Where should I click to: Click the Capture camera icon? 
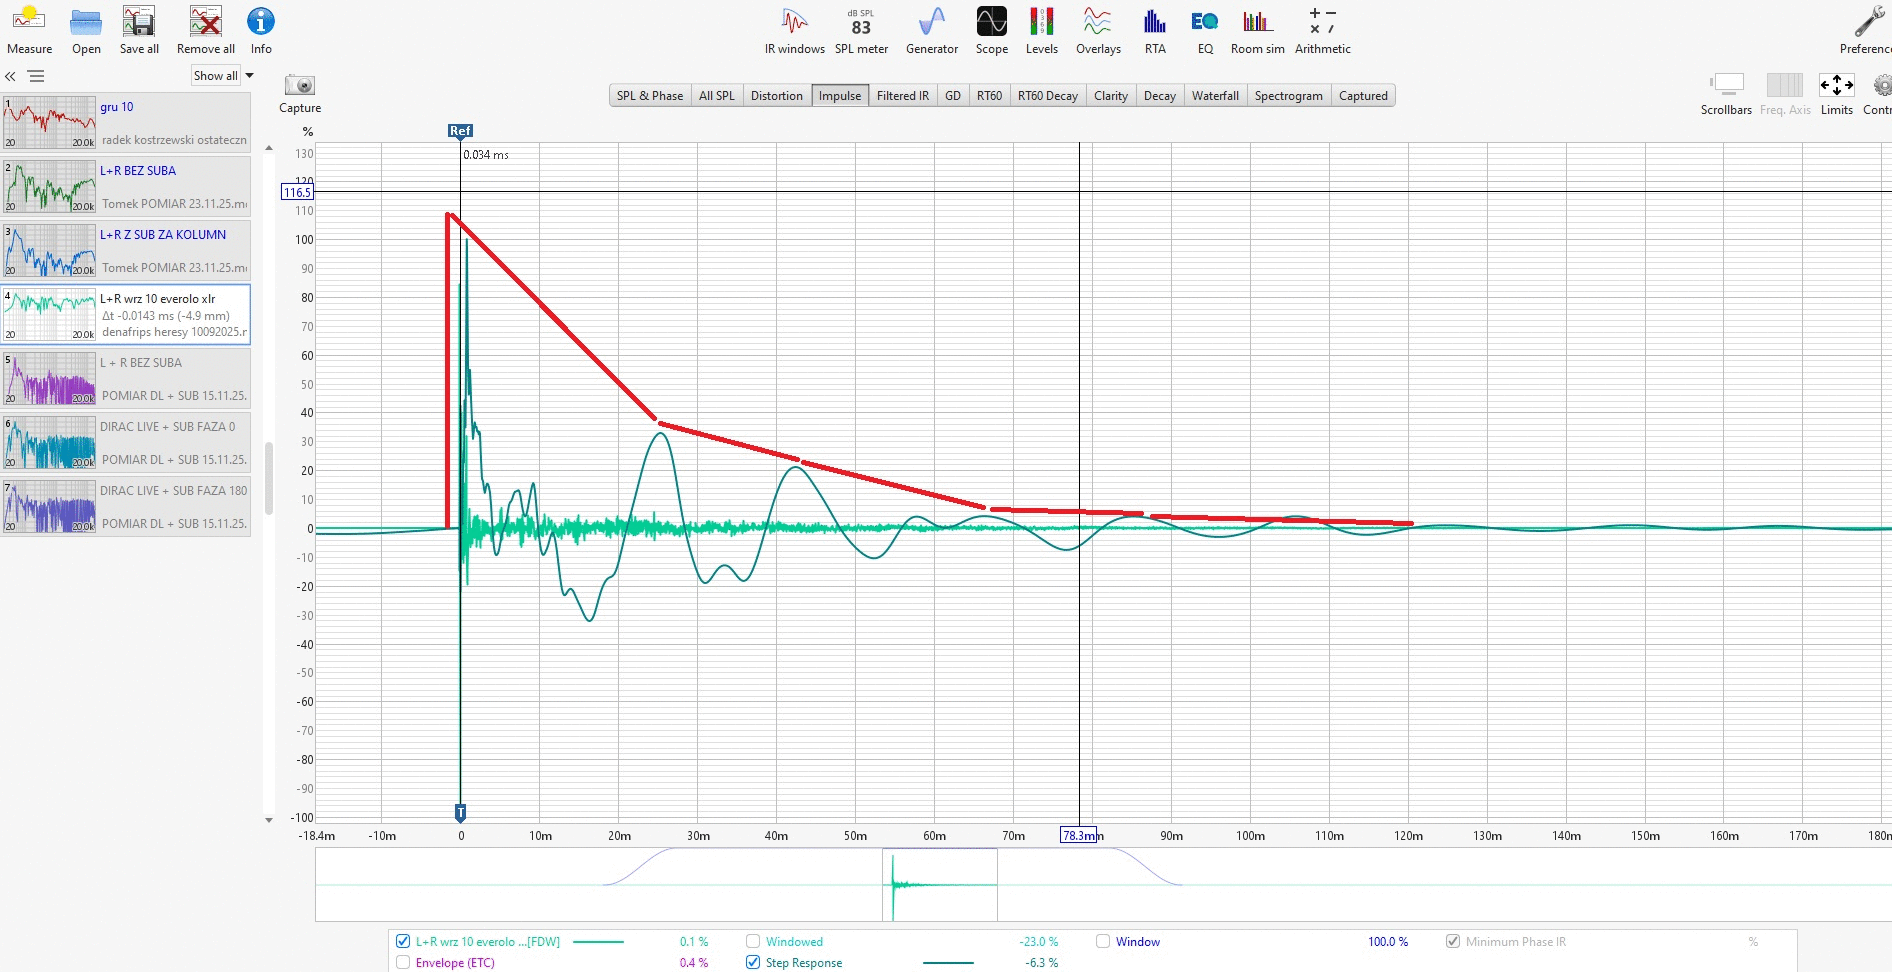[x=300, y=87]
